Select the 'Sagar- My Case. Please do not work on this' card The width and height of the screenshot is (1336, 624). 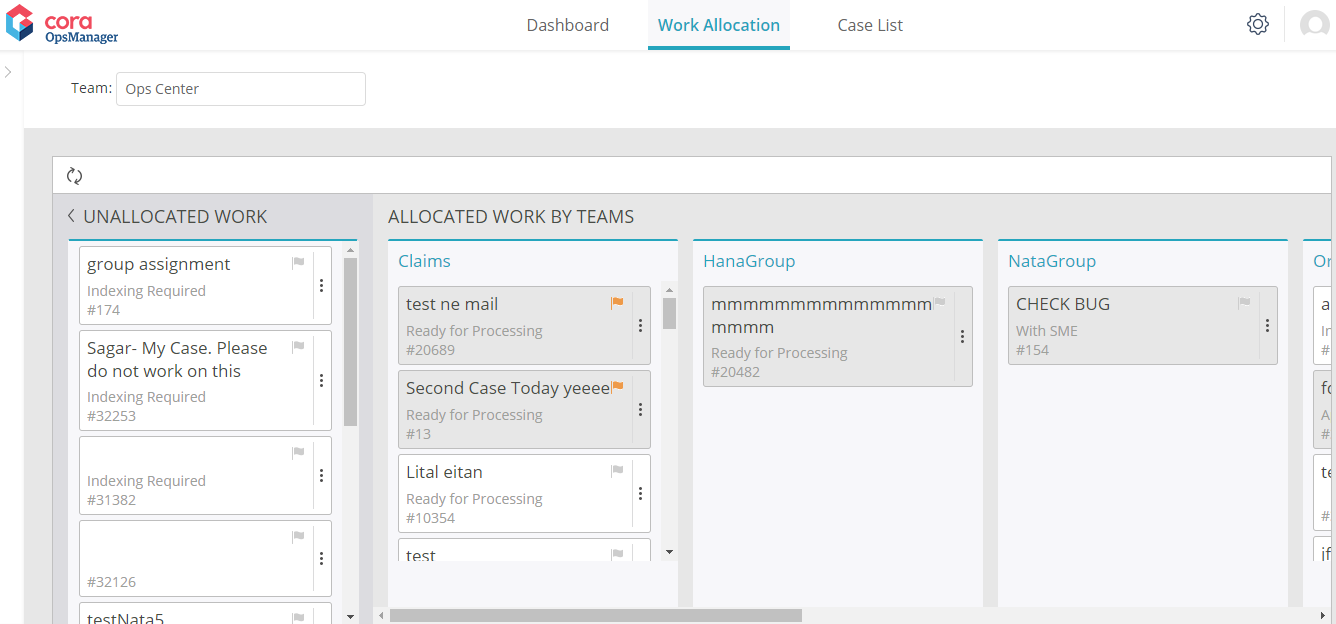coord(205,381)
